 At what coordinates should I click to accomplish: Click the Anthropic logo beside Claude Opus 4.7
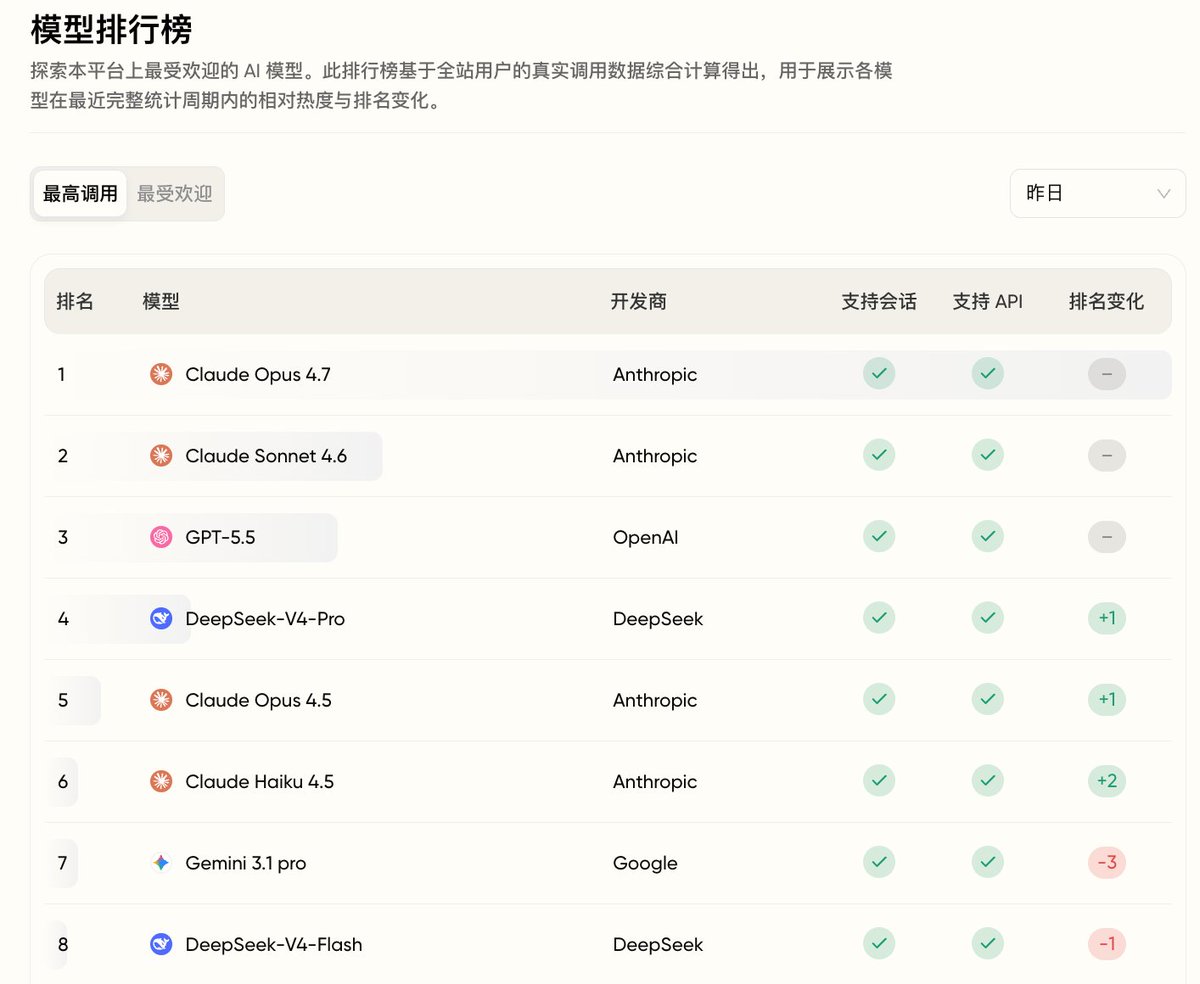(161, 374)
